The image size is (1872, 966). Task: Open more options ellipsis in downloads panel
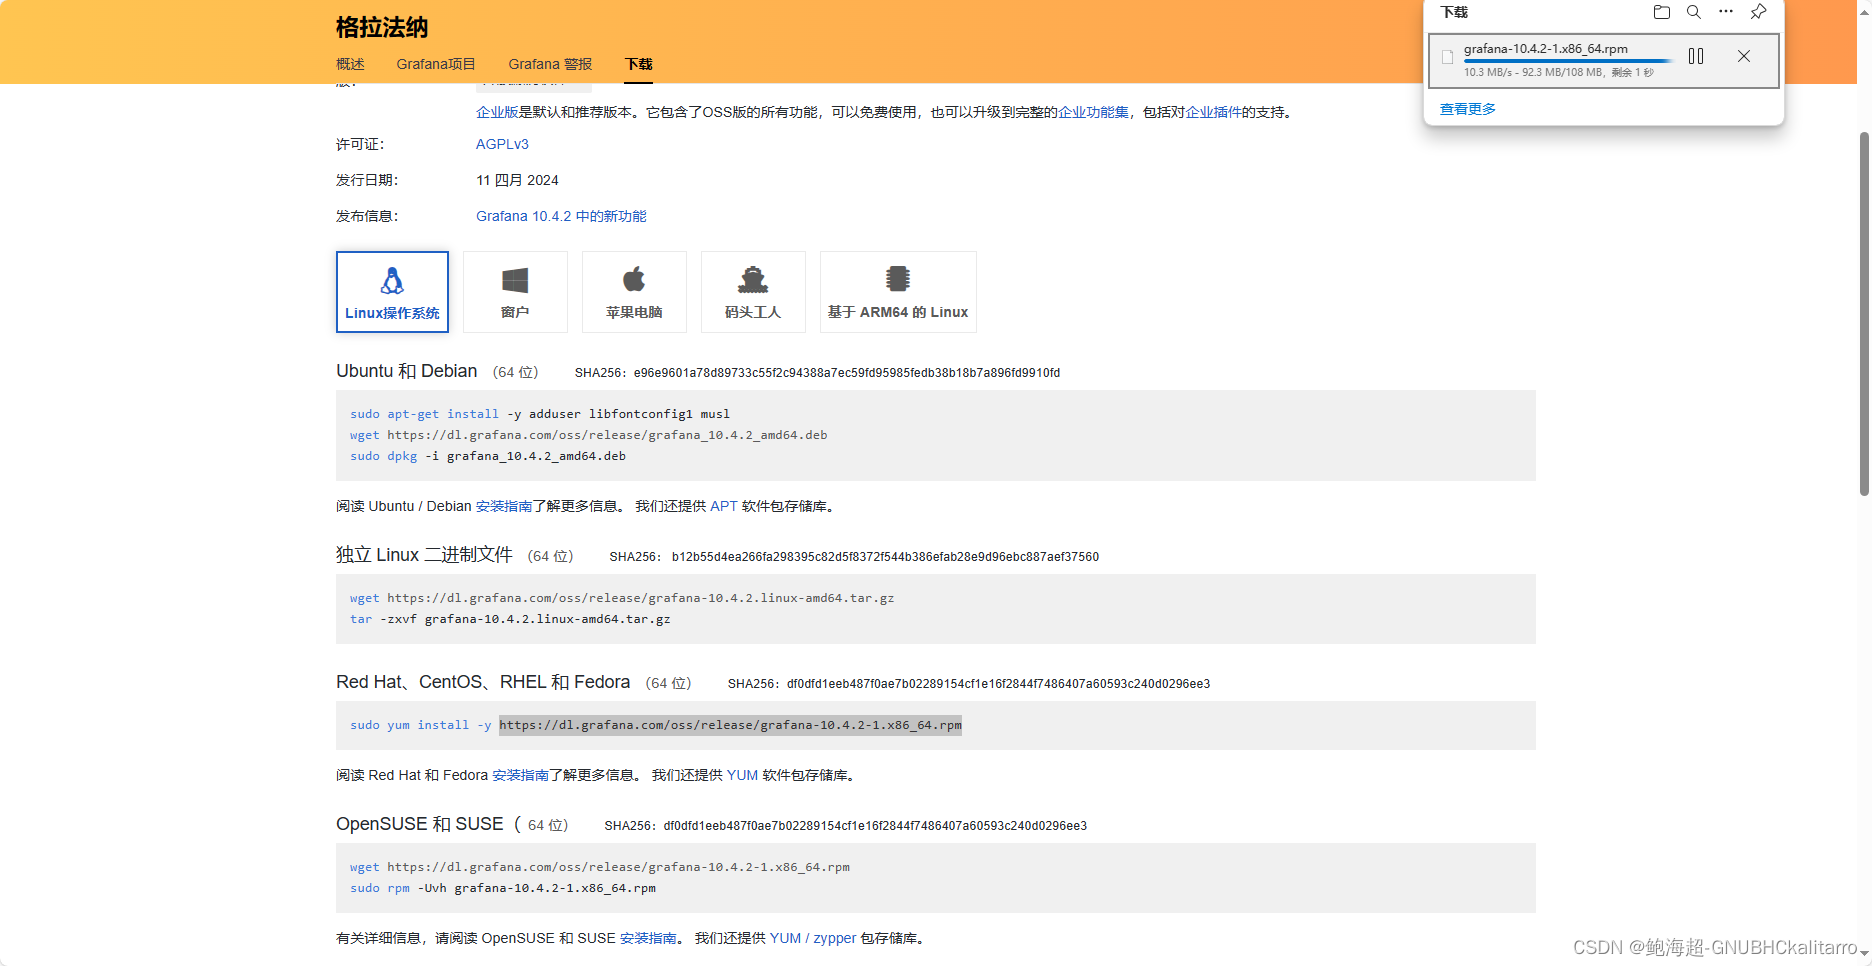tap(1726, 12)
